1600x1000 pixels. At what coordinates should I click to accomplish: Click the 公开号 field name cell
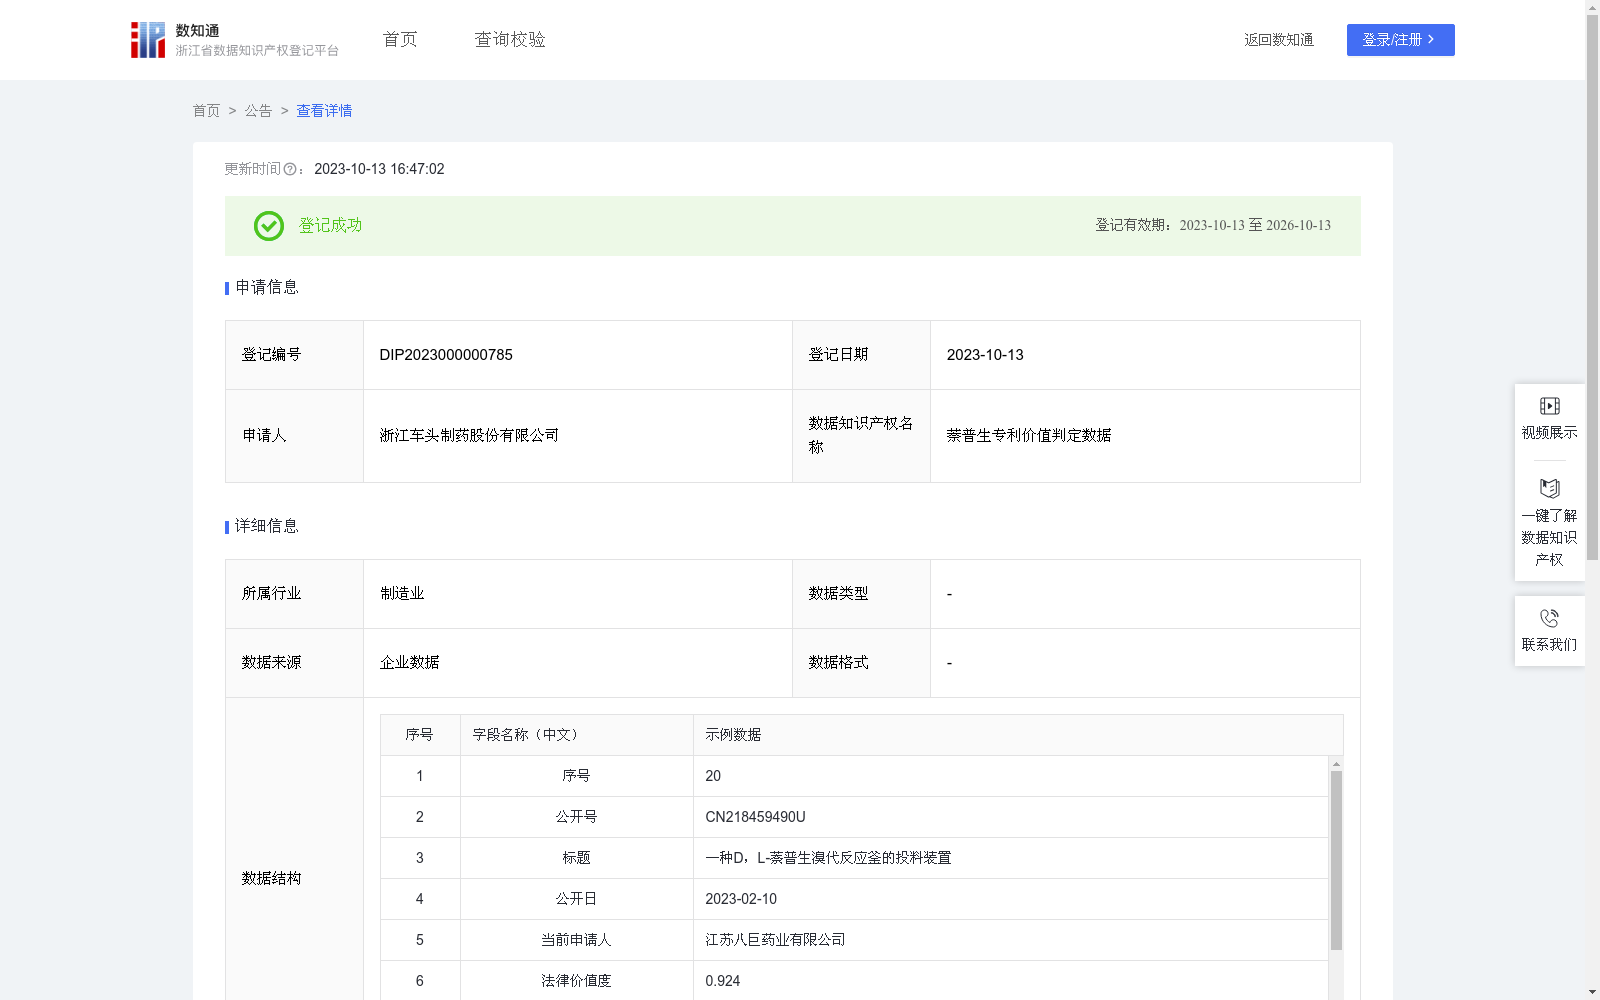[576, 817]
